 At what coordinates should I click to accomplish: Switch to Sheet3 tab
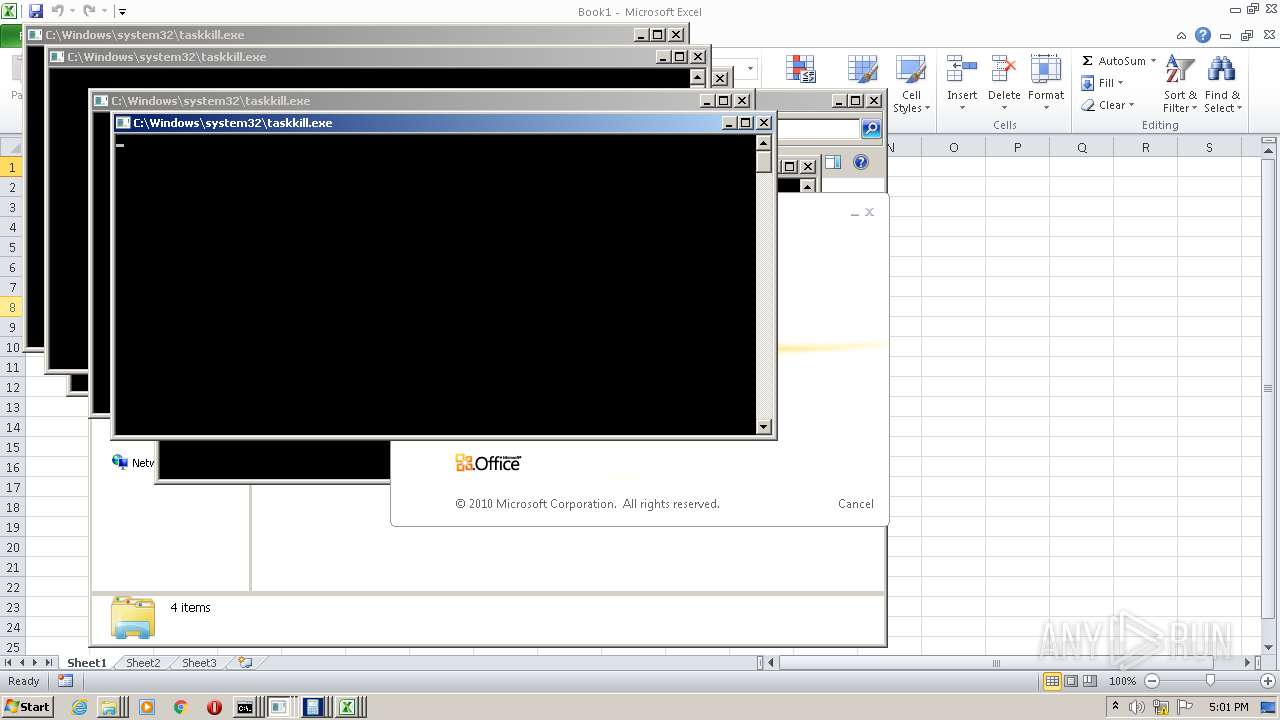[199, 663]
